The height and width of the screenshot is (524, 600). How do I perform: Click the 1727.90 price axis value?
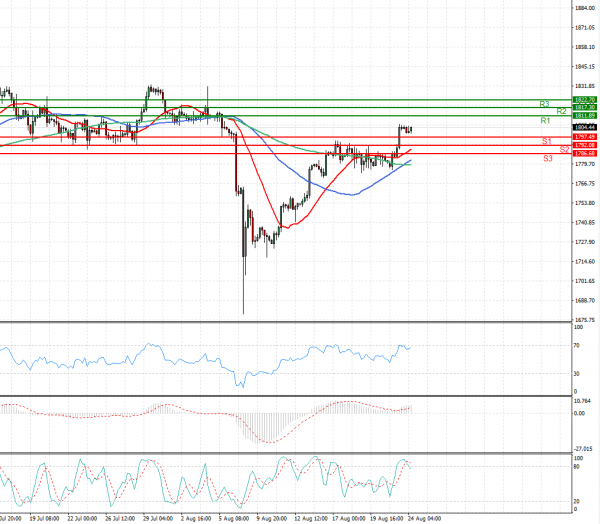coord(585,242)
